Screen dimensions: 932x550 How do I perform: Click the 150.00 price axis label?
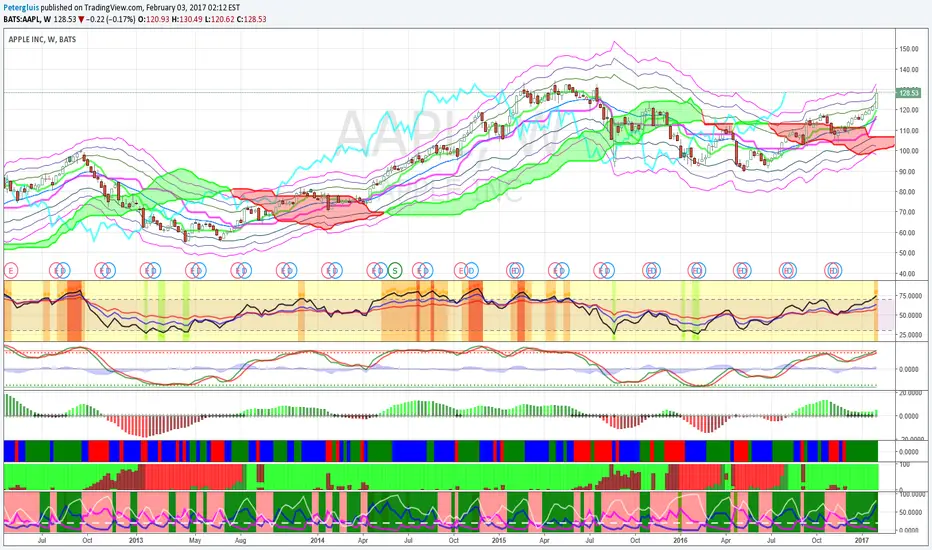[x=909, y=49]
